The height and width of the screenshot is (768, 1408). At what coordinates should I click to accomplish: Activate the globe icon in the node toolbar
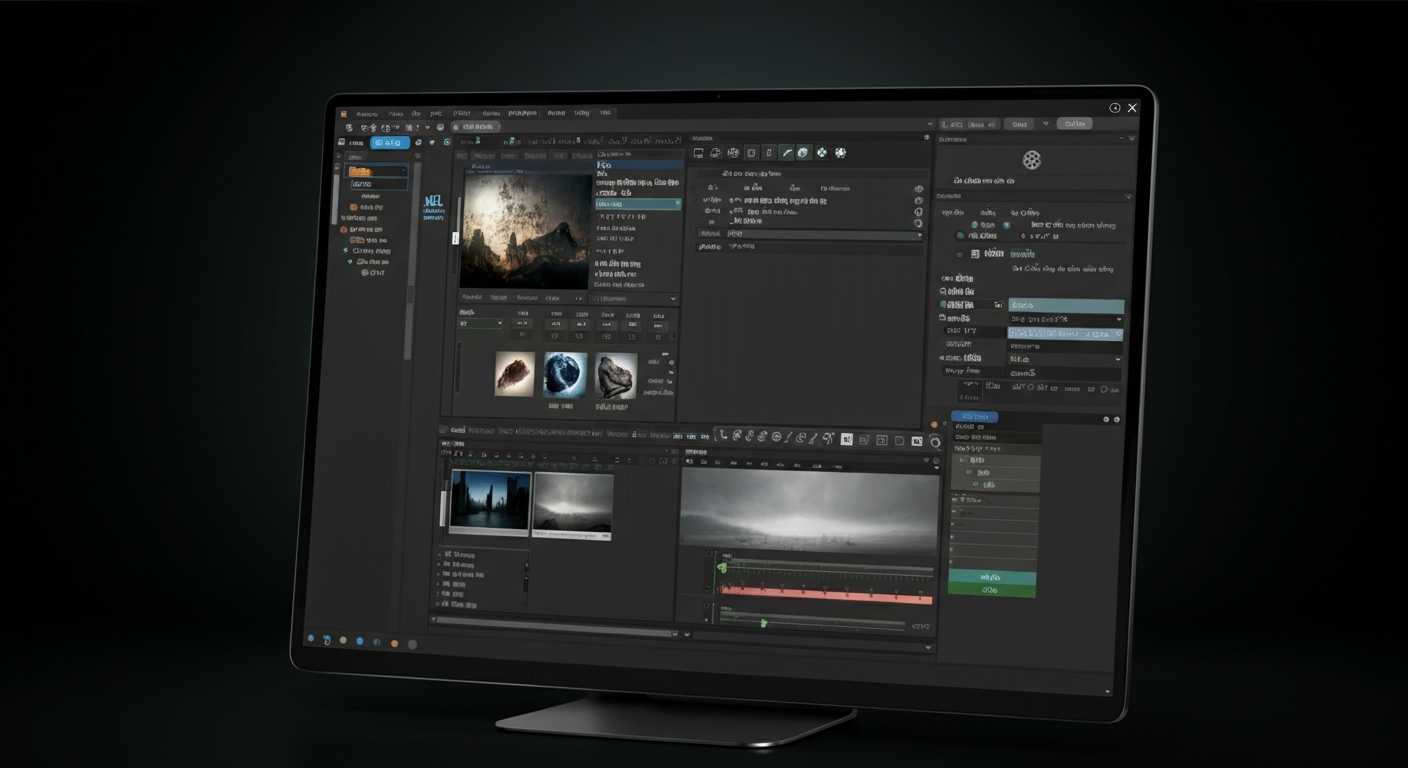point(804,153)
